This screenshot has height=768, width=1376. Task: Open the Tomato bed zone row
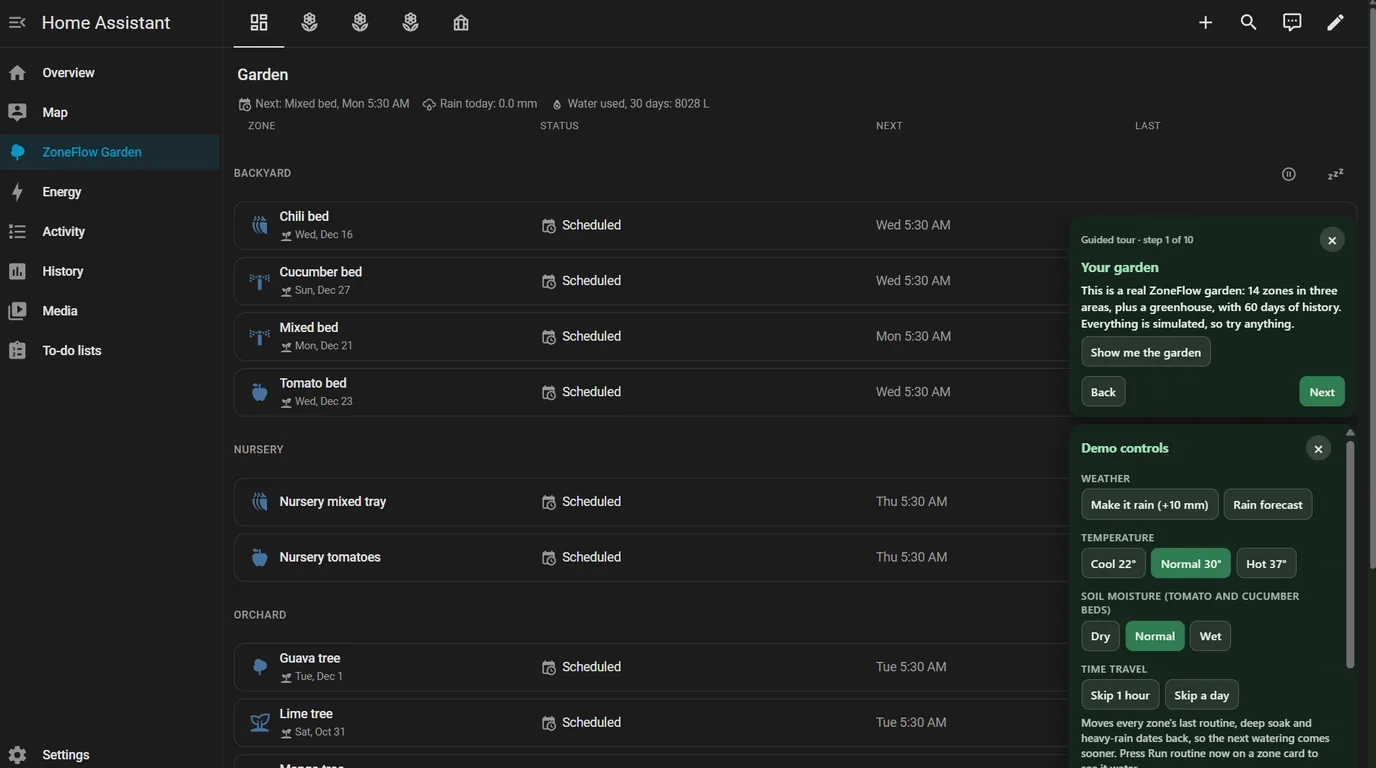click(x=650, y=392)
